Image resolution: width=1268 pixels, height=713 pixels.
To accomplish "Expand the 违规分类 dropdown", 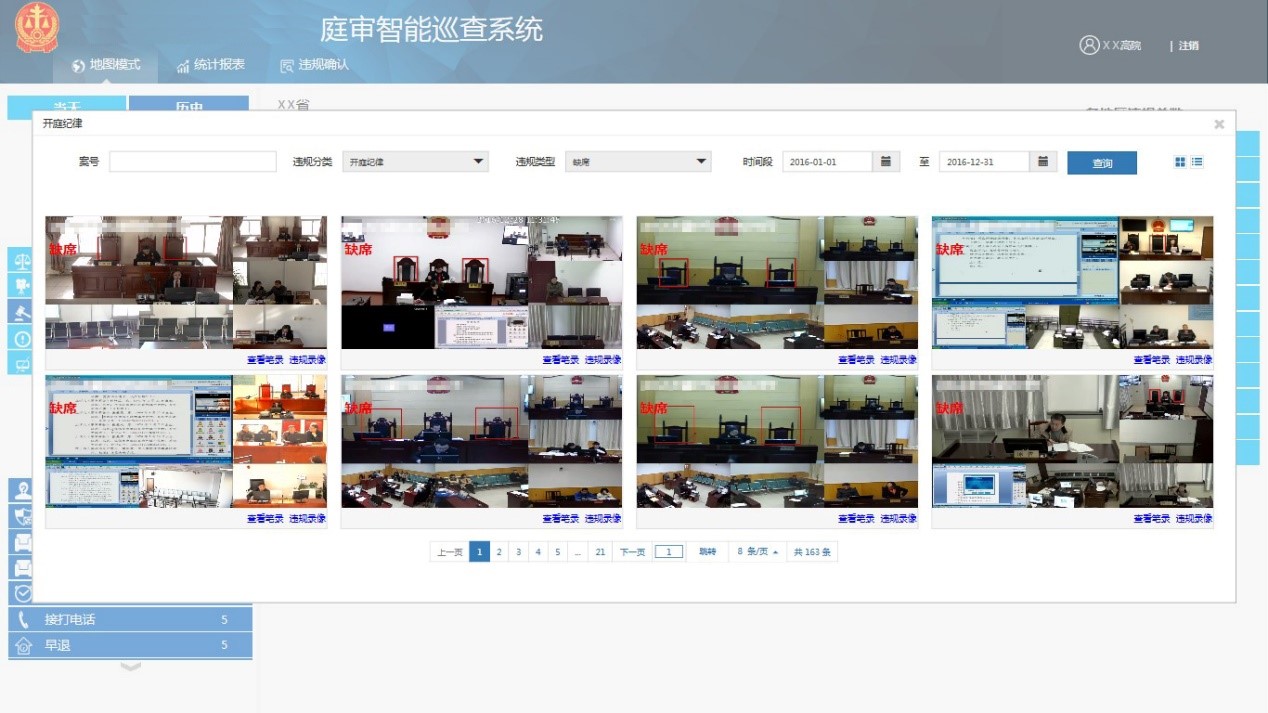I will point(415,162).
